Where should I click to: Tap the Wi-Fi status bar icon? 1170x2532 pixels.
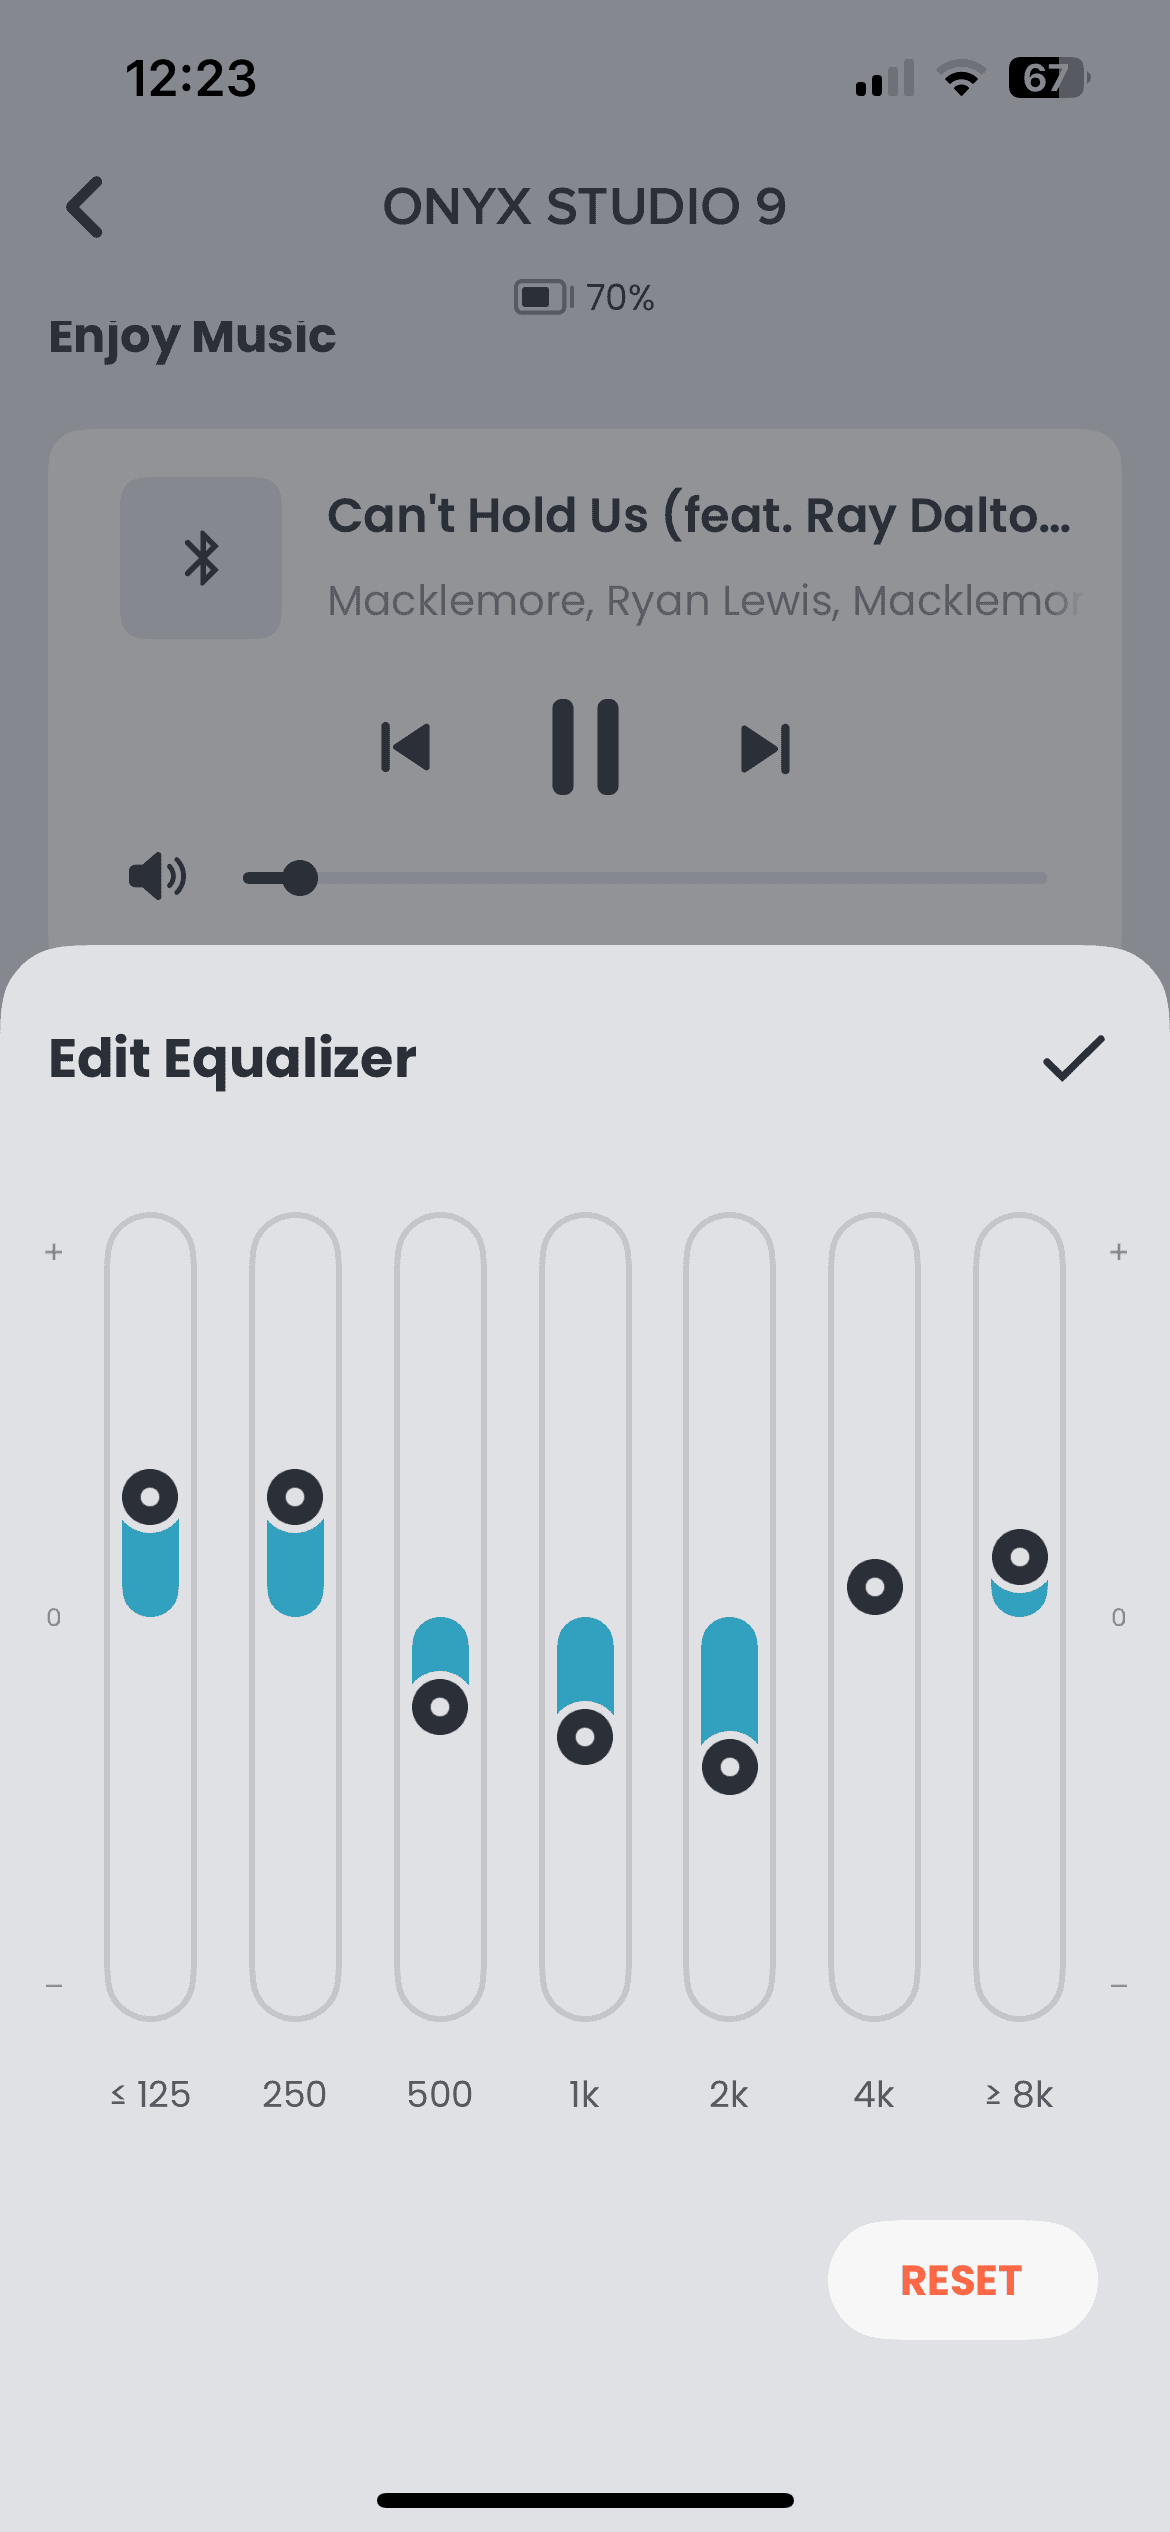[961, 78]
